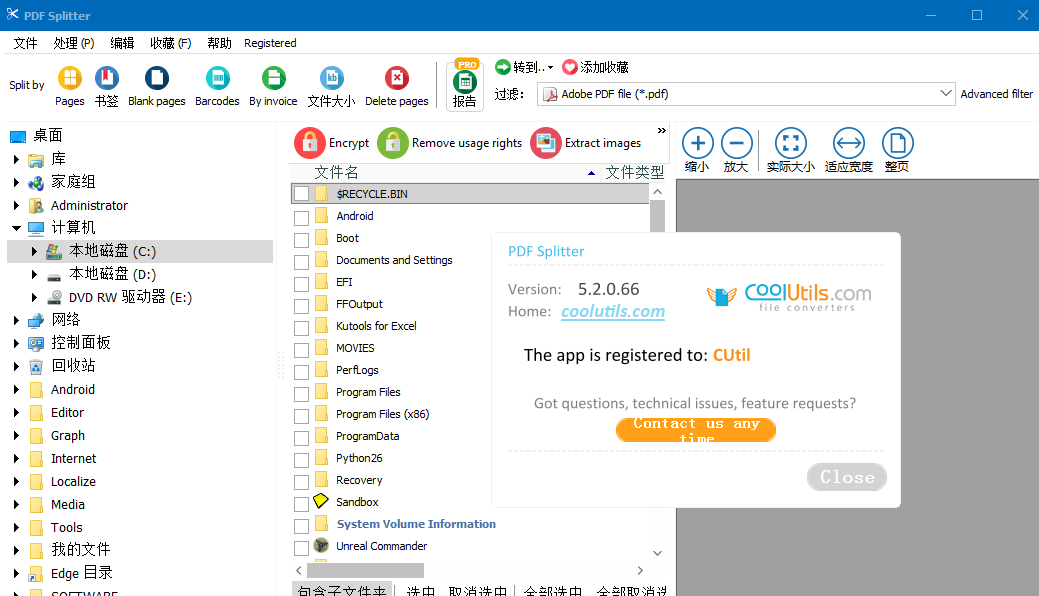The image size is (1039, 596).
Task: Check the Sandbox folder checkbox
Action: point(302,502)
